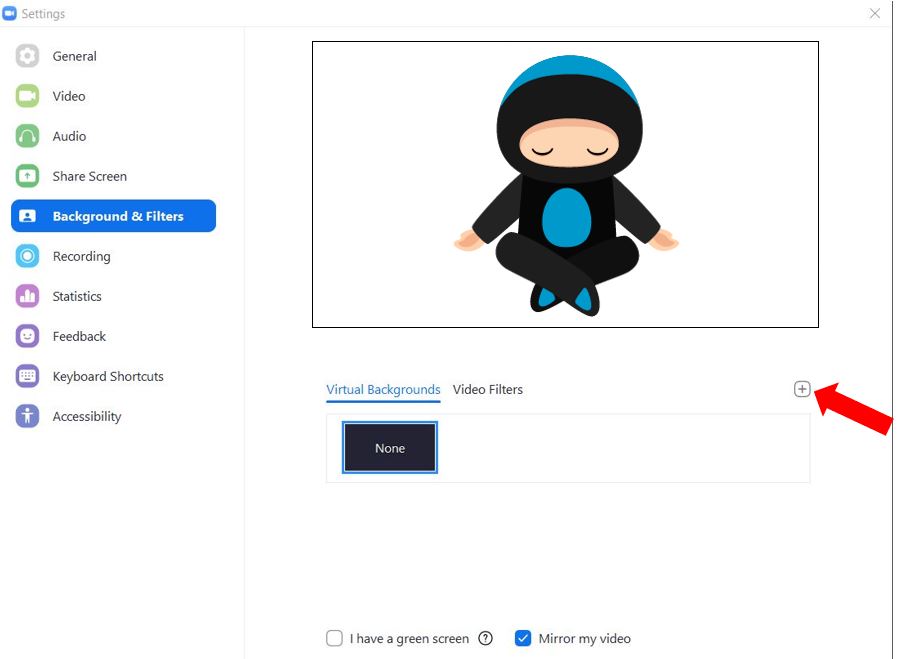Click the Statistics bar chart icon
900x659 pixels.
(x=27, y=296)
